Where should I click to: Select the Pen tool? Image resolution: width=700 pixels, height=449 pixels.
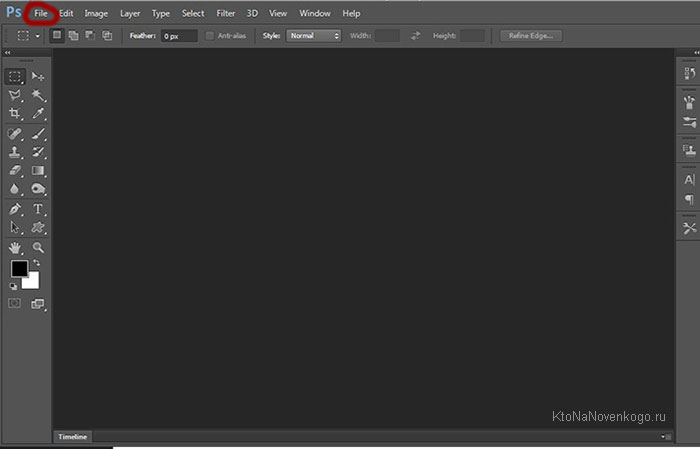click(x=15, y=209)
